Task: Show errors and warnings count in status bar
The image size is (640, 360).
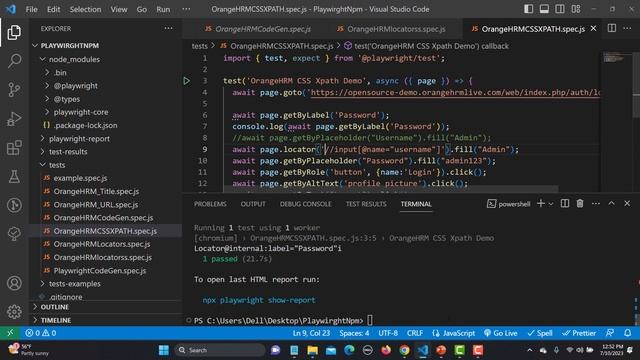Action: pos(41,333)
